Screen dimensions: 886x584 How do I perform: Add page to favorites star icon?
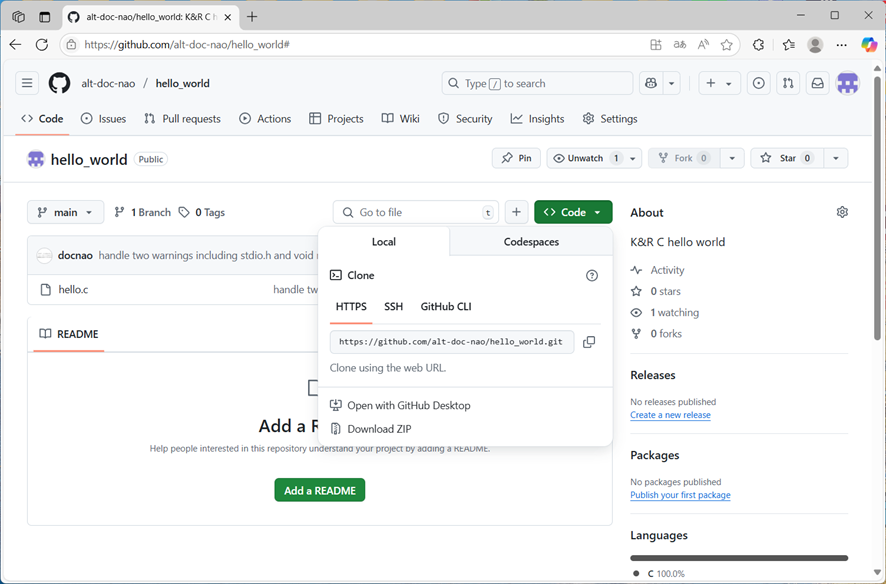pos(727,45)
